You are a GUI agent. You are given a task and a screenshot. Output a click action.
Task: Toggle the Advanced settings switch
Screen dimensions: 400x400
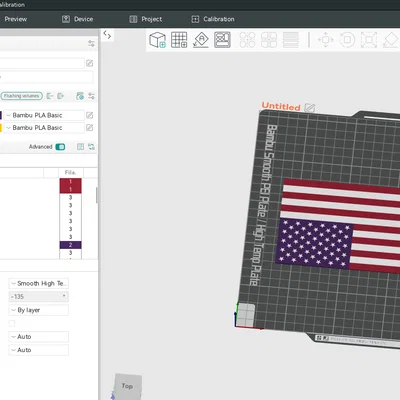click(60, 147)
